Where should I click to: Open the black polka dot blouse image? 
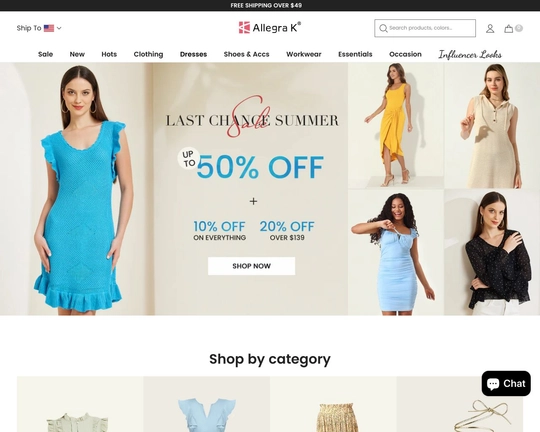point(492,252)
